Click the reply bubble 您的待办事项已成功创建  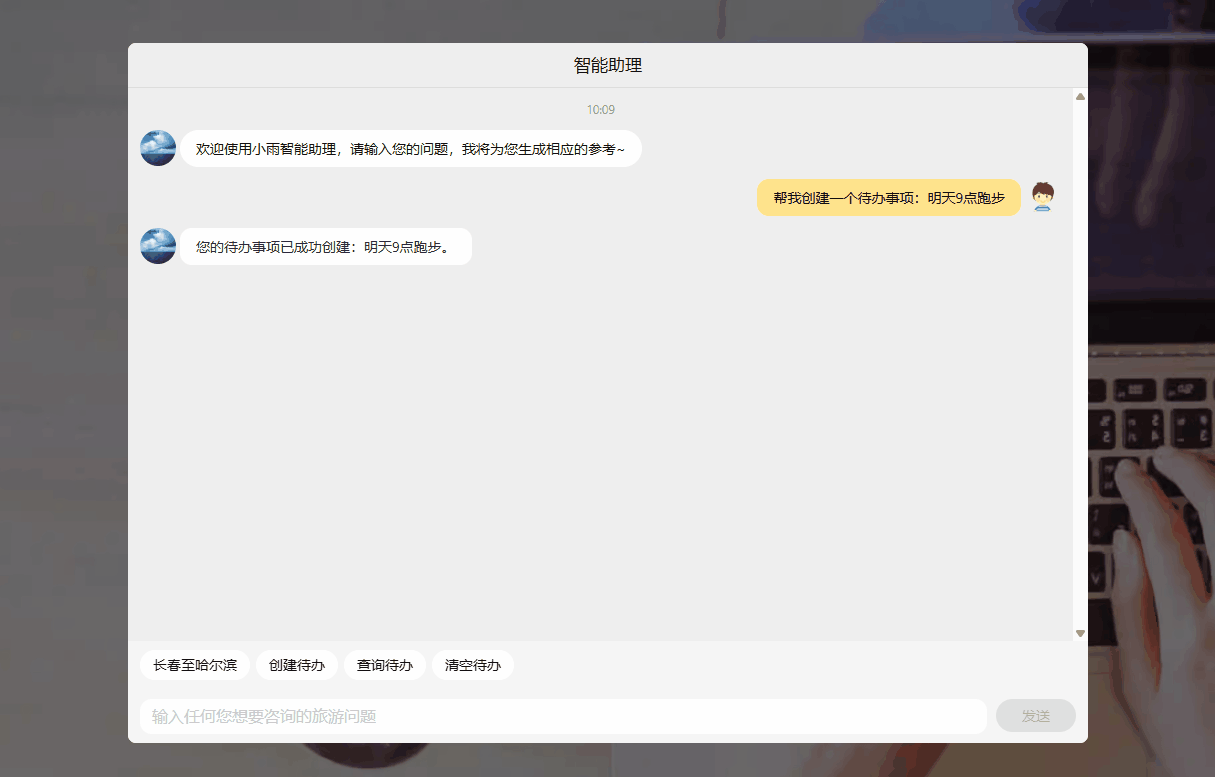[x=326, y=247]
